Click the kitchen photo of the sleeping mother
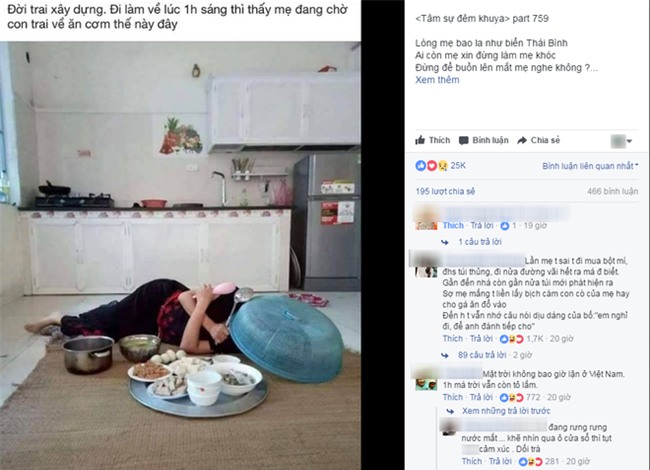The width and height of the screenshot is (650, 470). click(180, 255)
